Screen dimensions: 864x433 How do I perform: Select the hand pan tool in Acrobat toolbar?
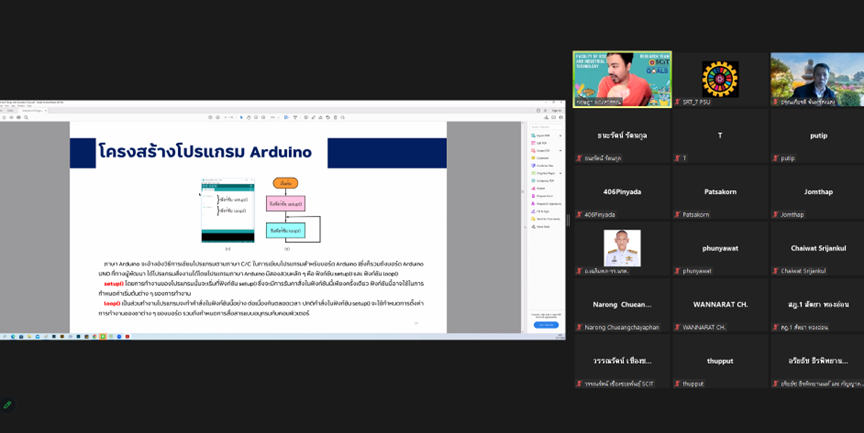coord(249,117)
